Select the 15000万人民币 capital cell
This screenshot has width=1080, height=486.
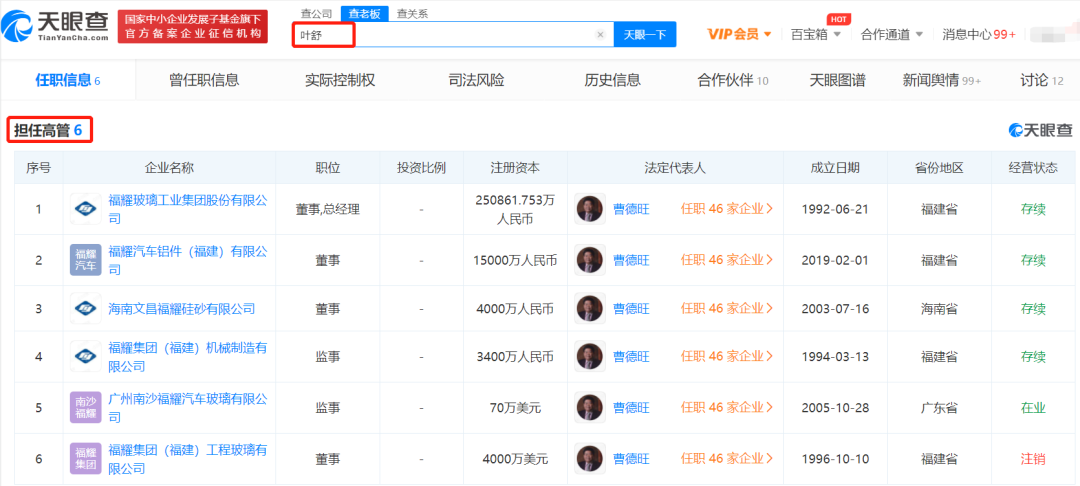tap(515, 260)
